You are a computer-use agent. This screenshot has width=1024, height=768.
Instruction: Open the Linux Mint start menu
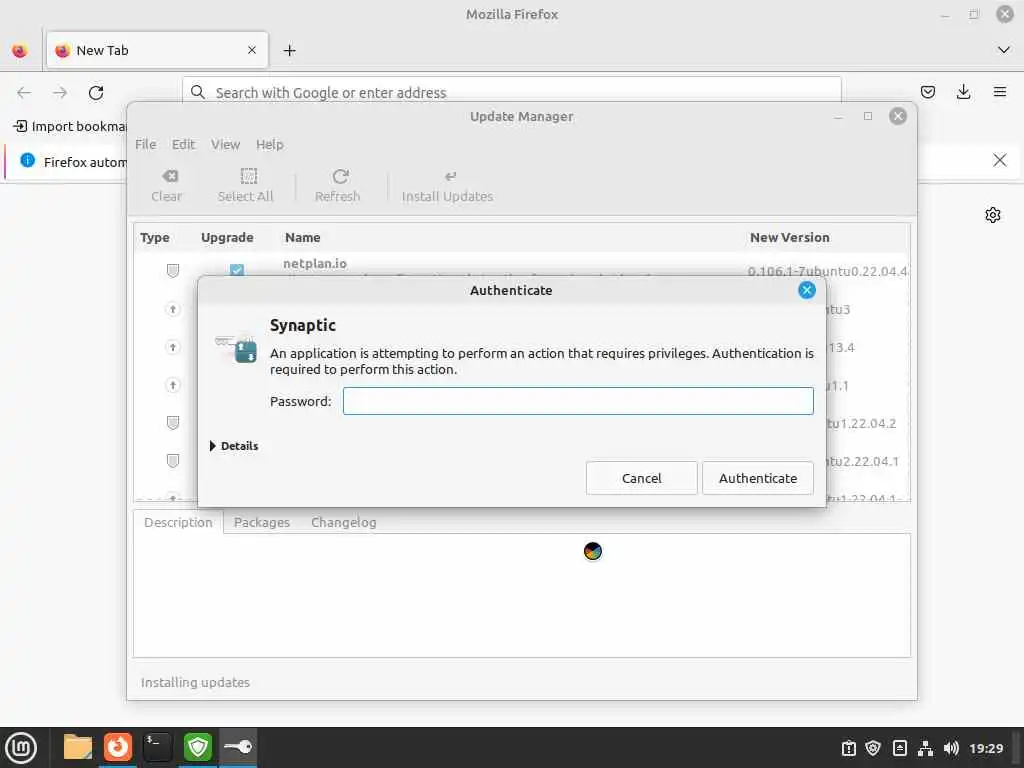[21, 747]
